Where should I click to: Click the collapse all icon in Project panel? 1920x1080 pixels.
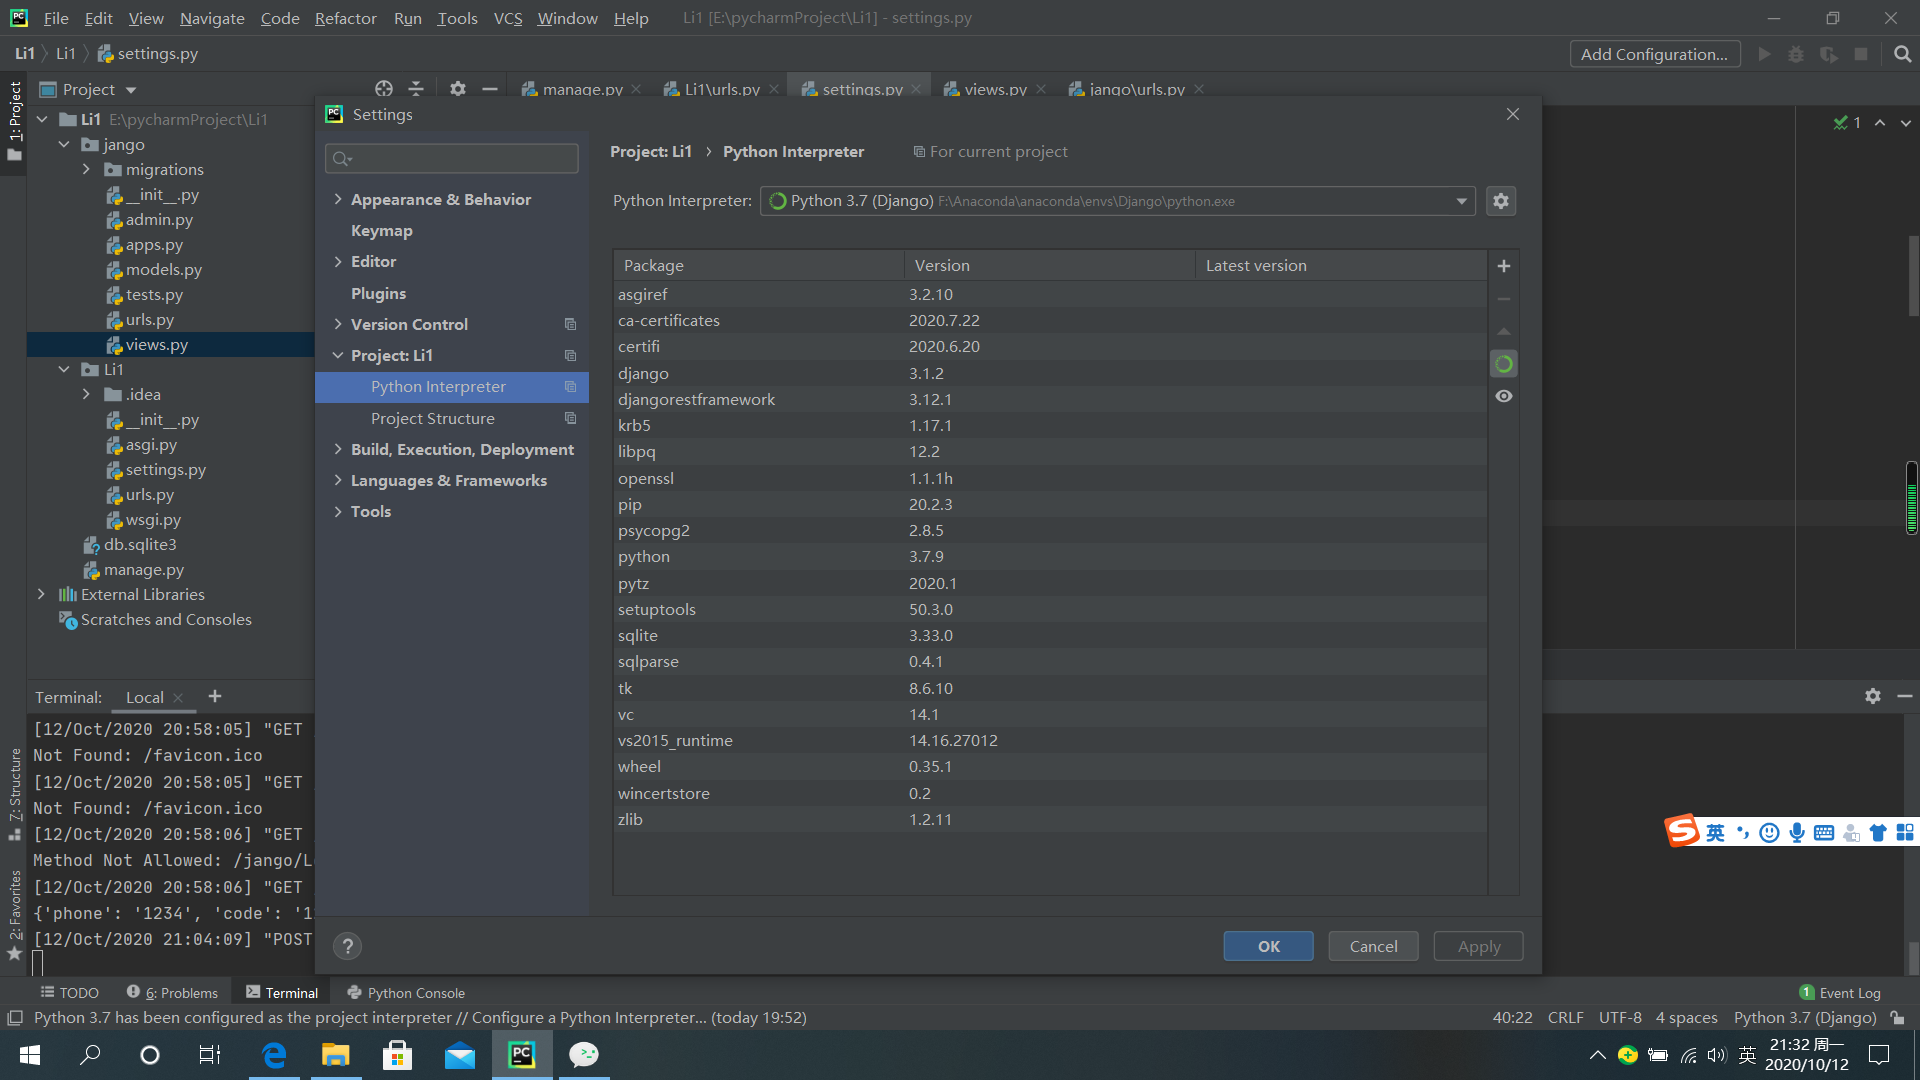point(416,89)
